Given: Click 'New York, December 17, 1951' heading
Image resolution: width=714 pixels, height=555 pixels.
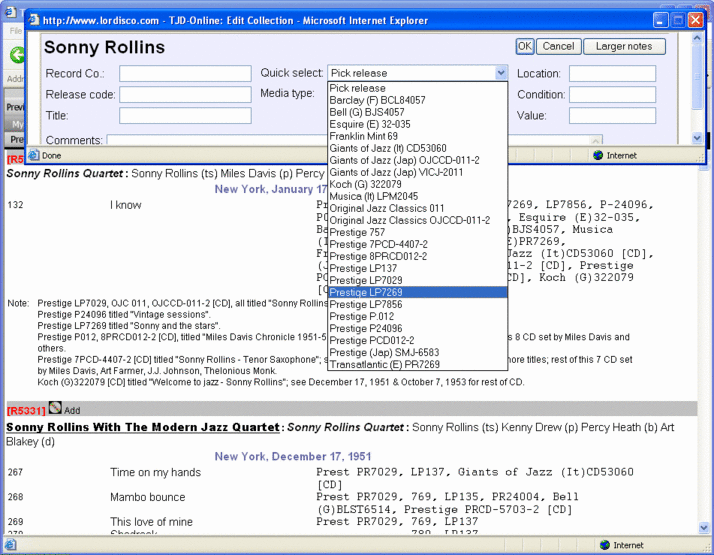Looking at the screenshot, I should click(x=293, y=456).
